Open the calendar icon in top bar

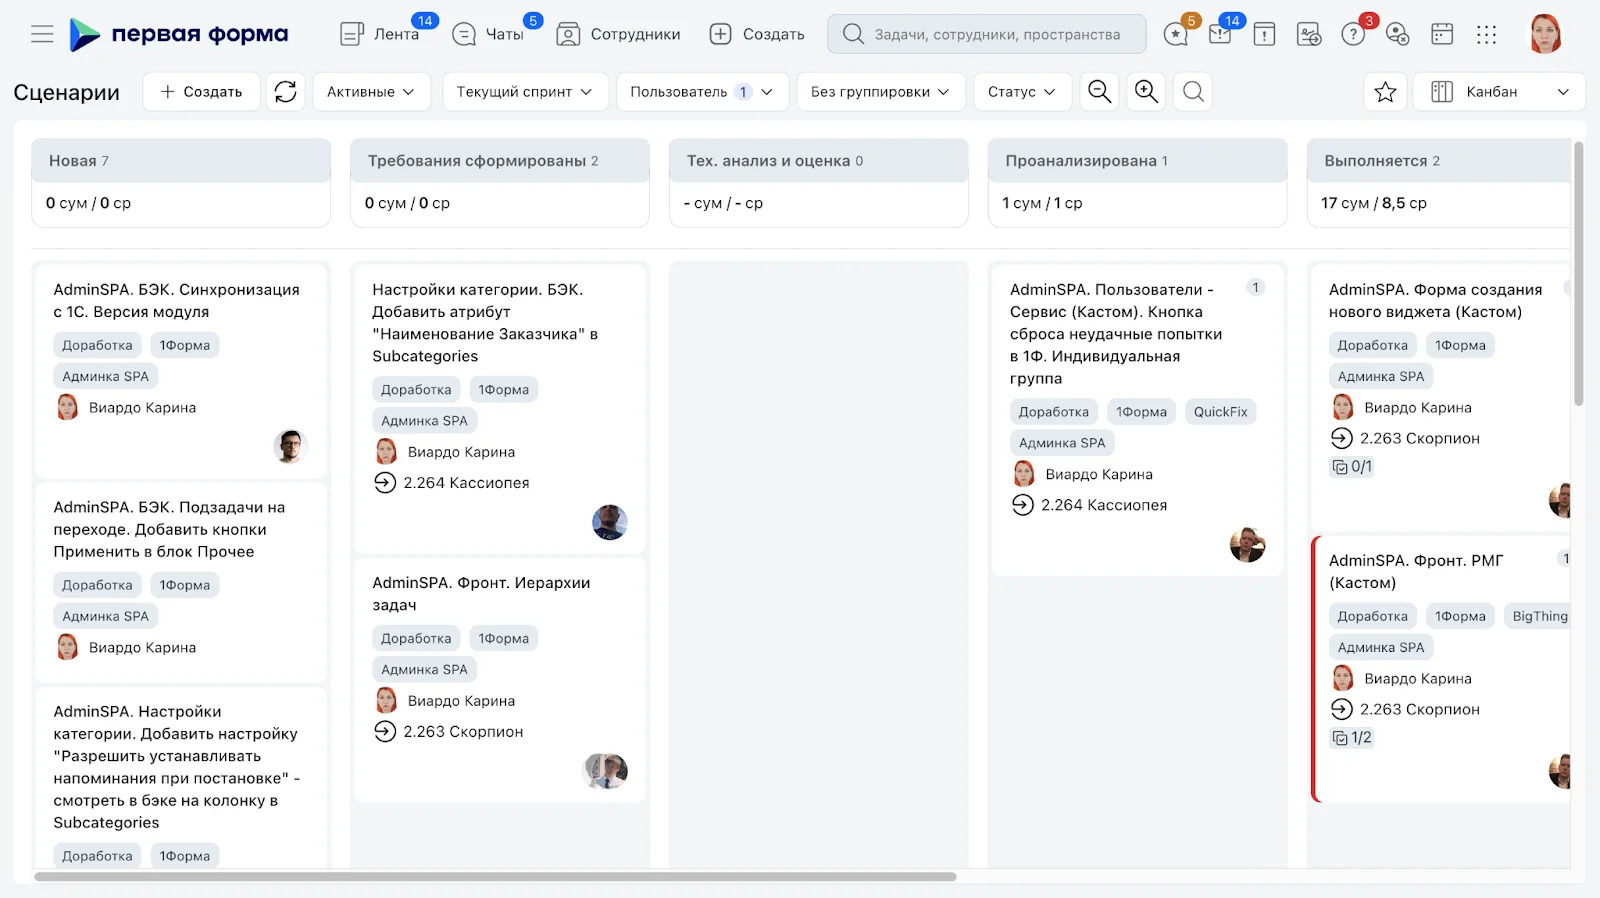(1442, 34)
